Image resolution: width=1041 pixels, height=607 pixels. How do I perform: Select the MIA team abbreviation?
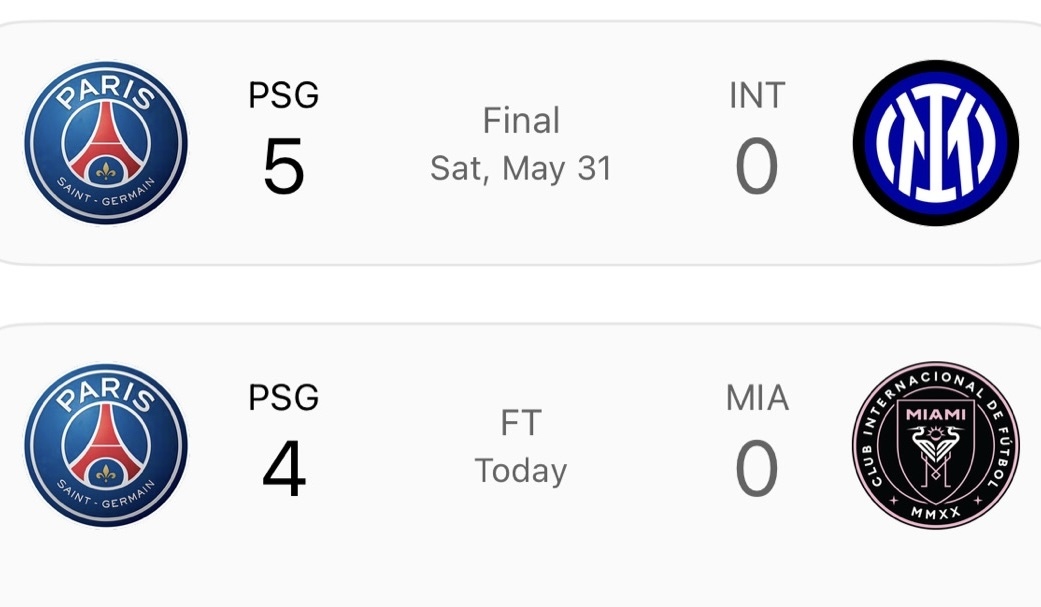point(757,398)
